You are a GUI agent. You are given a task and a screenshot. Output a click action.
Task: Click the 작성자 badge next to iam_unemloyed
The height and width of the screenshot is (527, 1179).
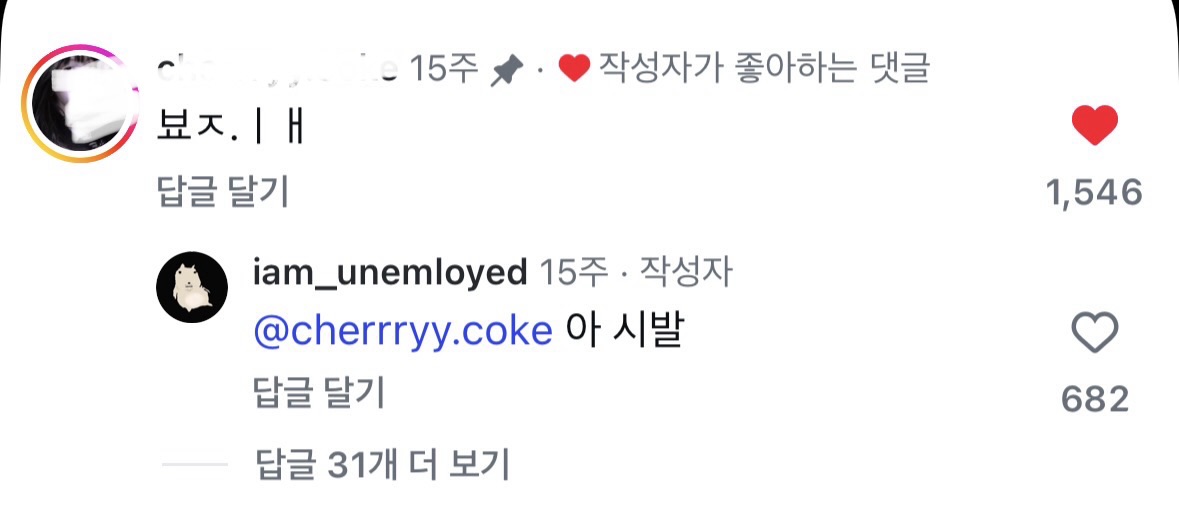pos(686,271)
